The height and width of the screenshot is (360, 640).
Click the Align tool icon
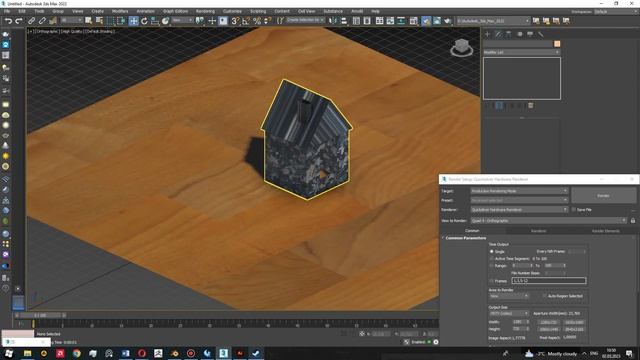point(344,21)
